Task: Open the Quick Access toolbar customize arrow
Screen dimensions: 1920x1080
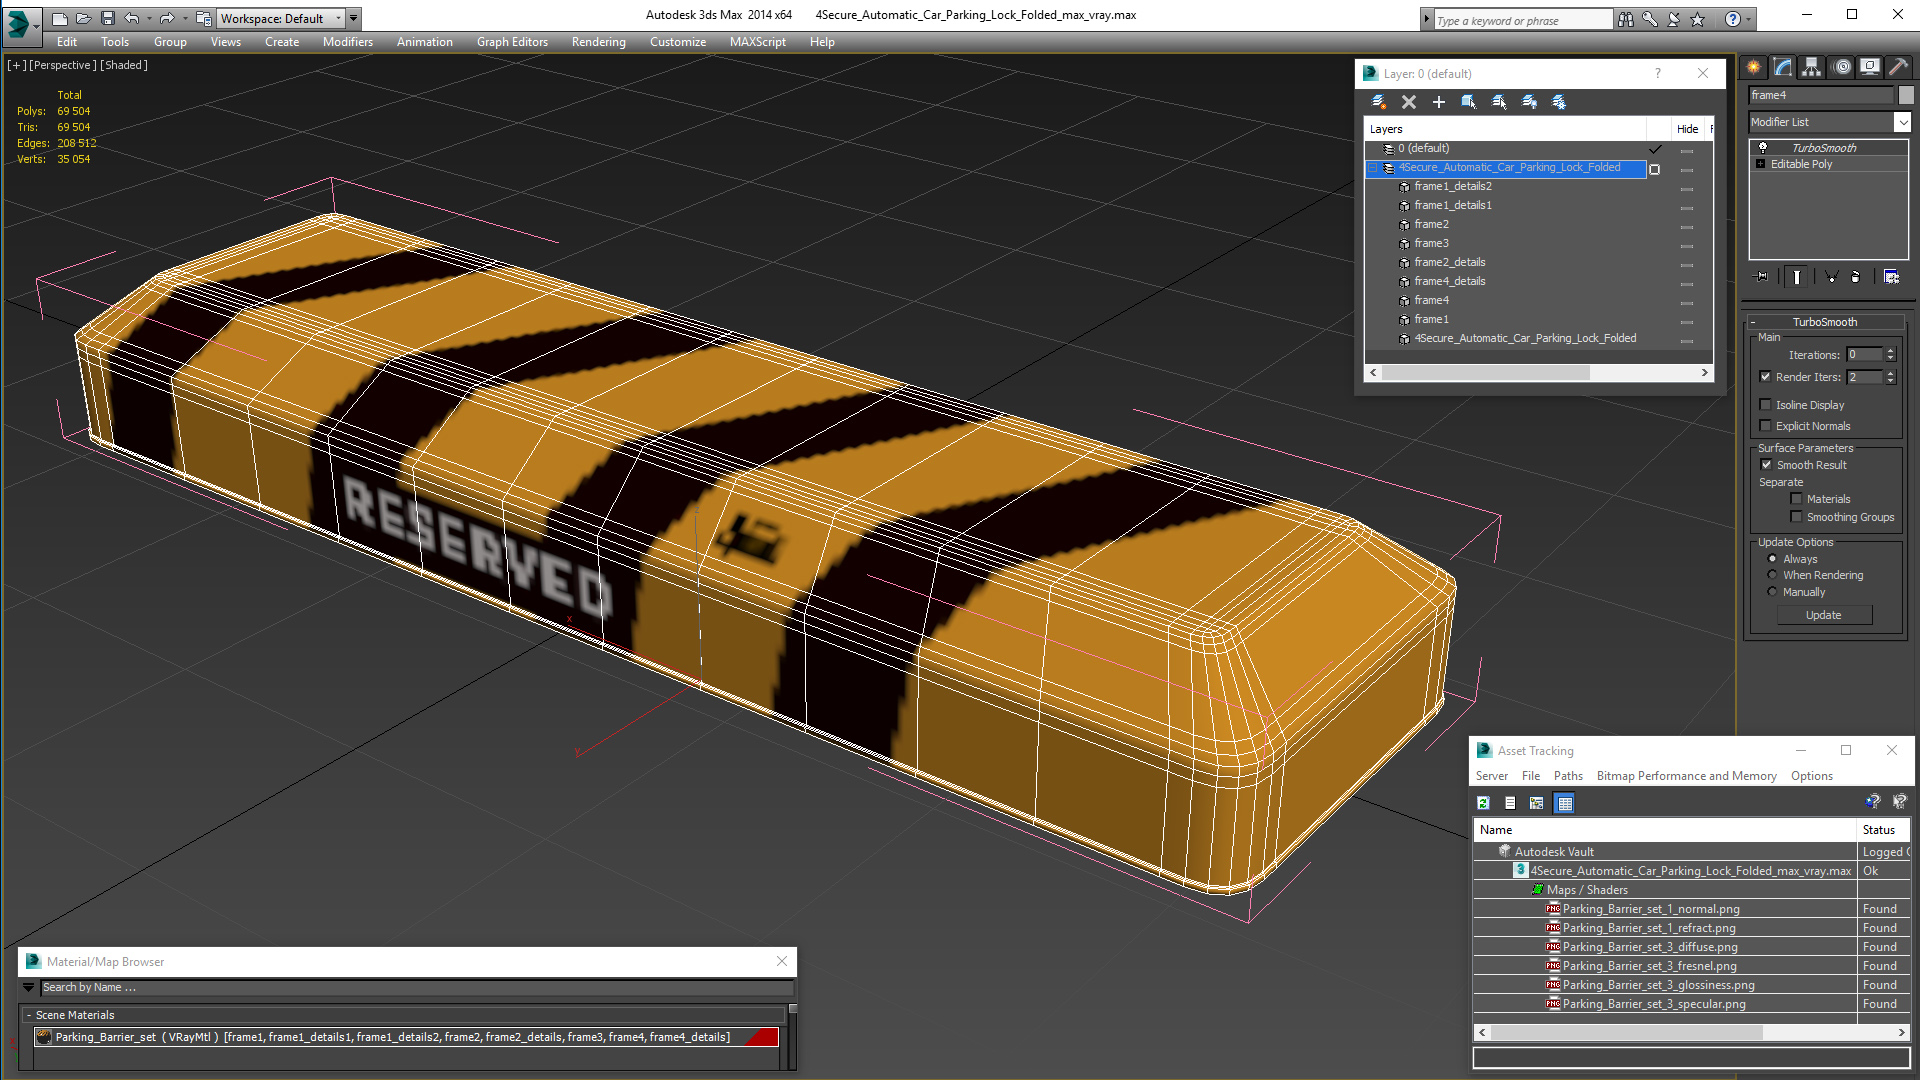Action: click(x=354, y=18)
